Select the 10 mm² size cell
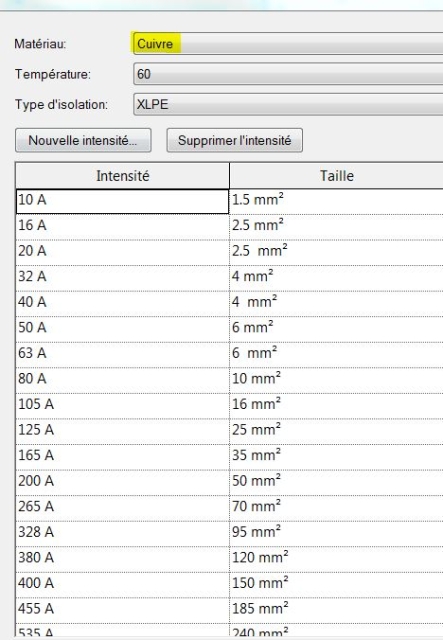Viewport: 443px width, 640px height. [x=336, y=380]
